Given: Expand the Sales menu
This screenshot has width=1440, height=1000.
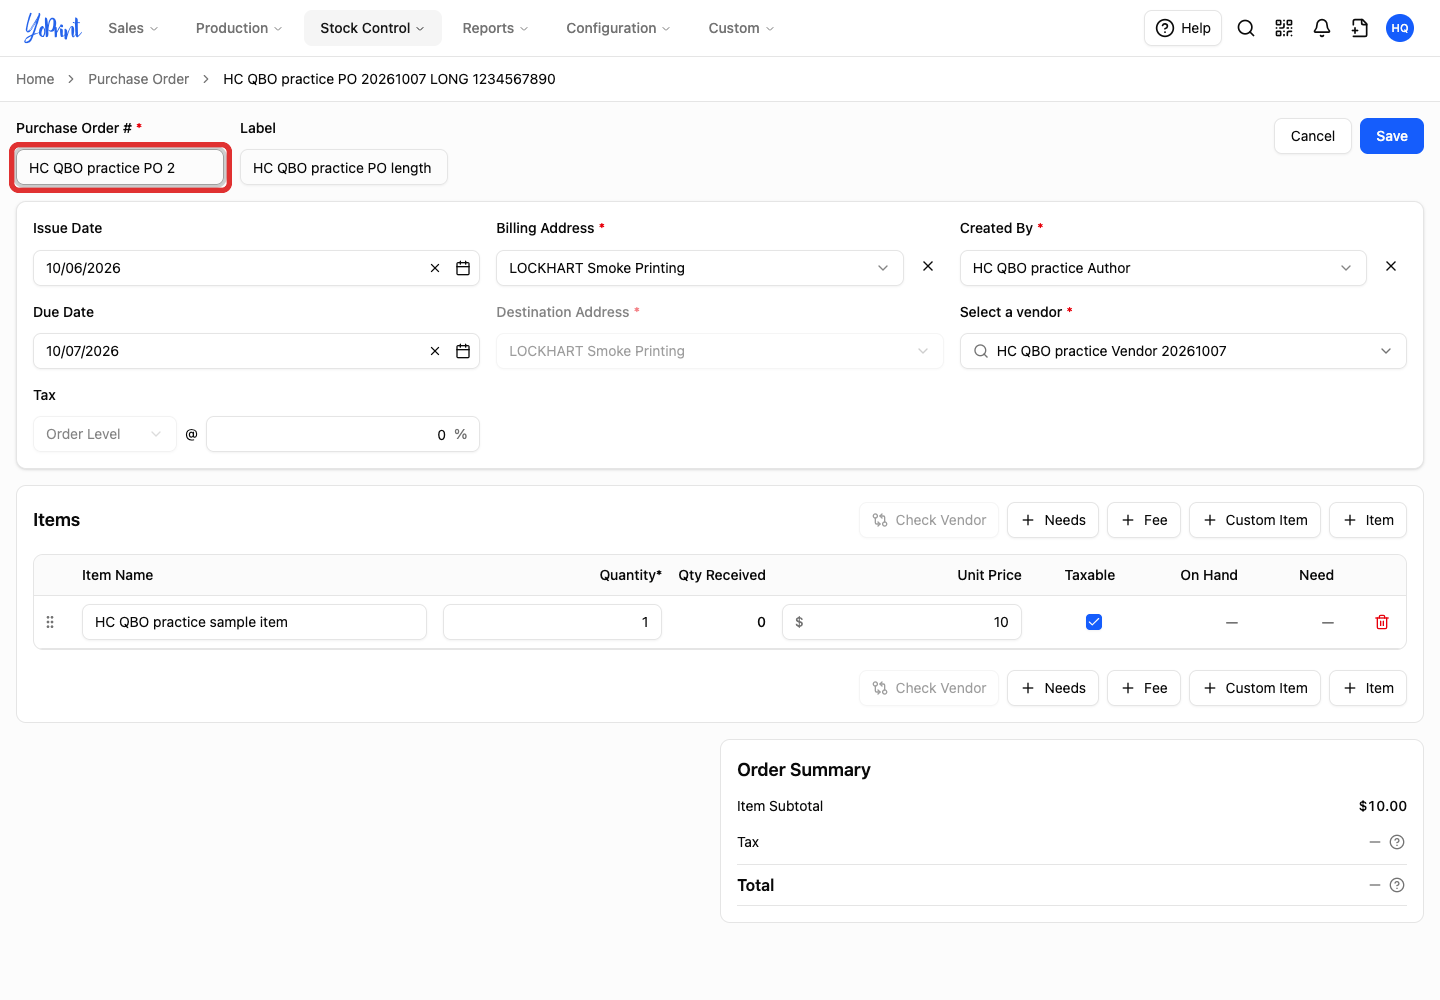Looking at the screenshot, I should (133, 28).
